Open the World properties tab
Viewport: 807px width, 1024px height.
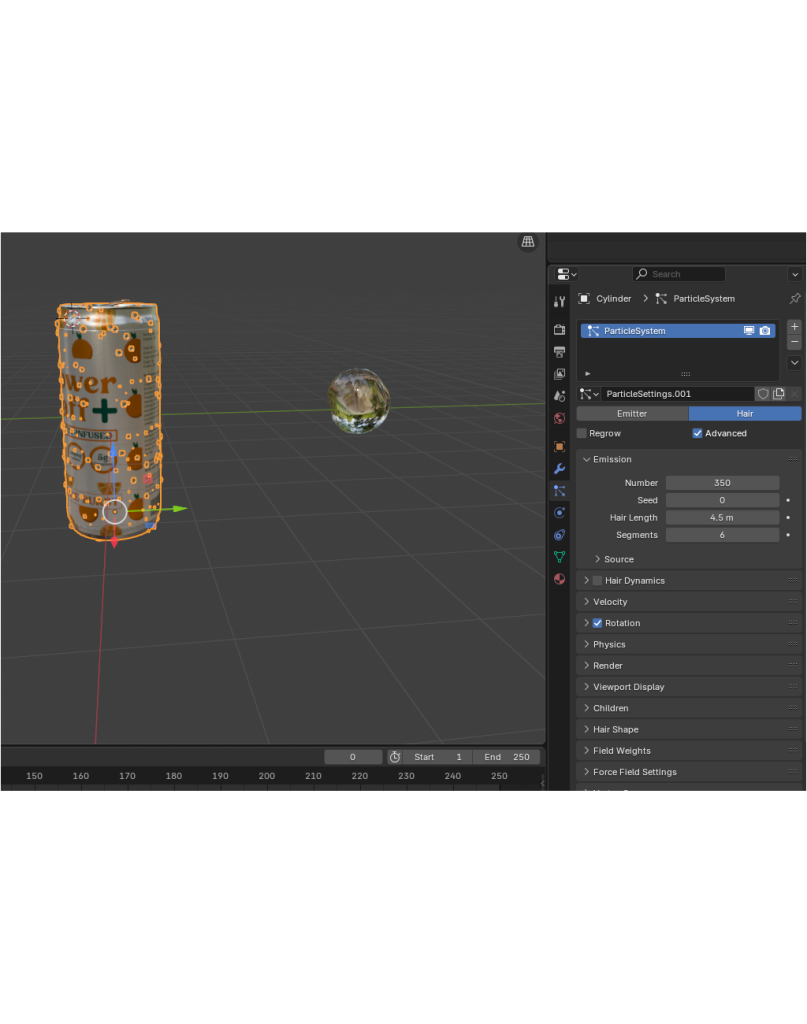559,418
